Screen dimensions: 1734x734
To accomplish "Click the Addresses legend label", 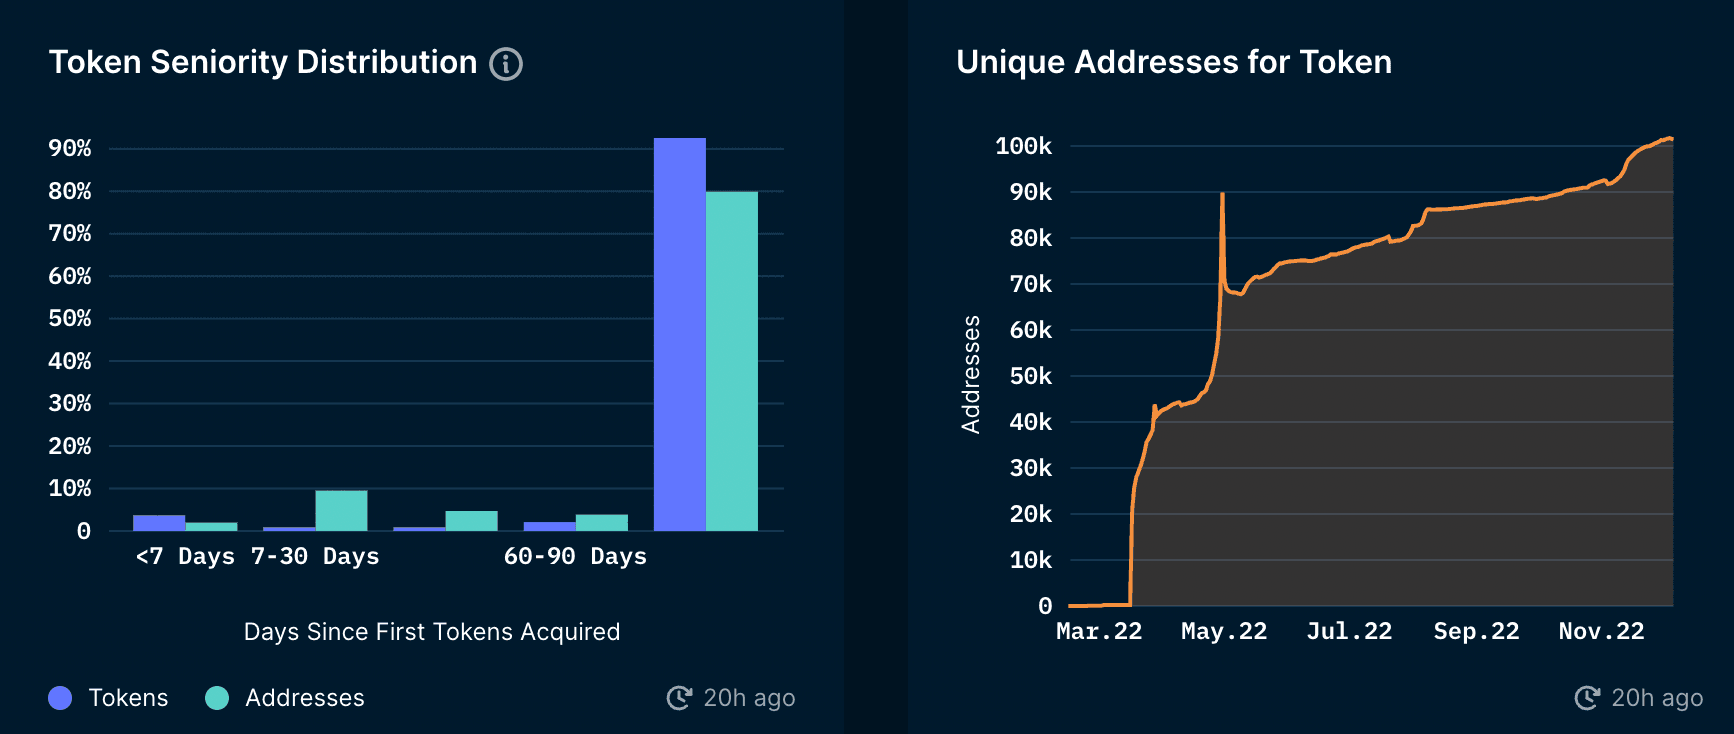I will [304, 698].
